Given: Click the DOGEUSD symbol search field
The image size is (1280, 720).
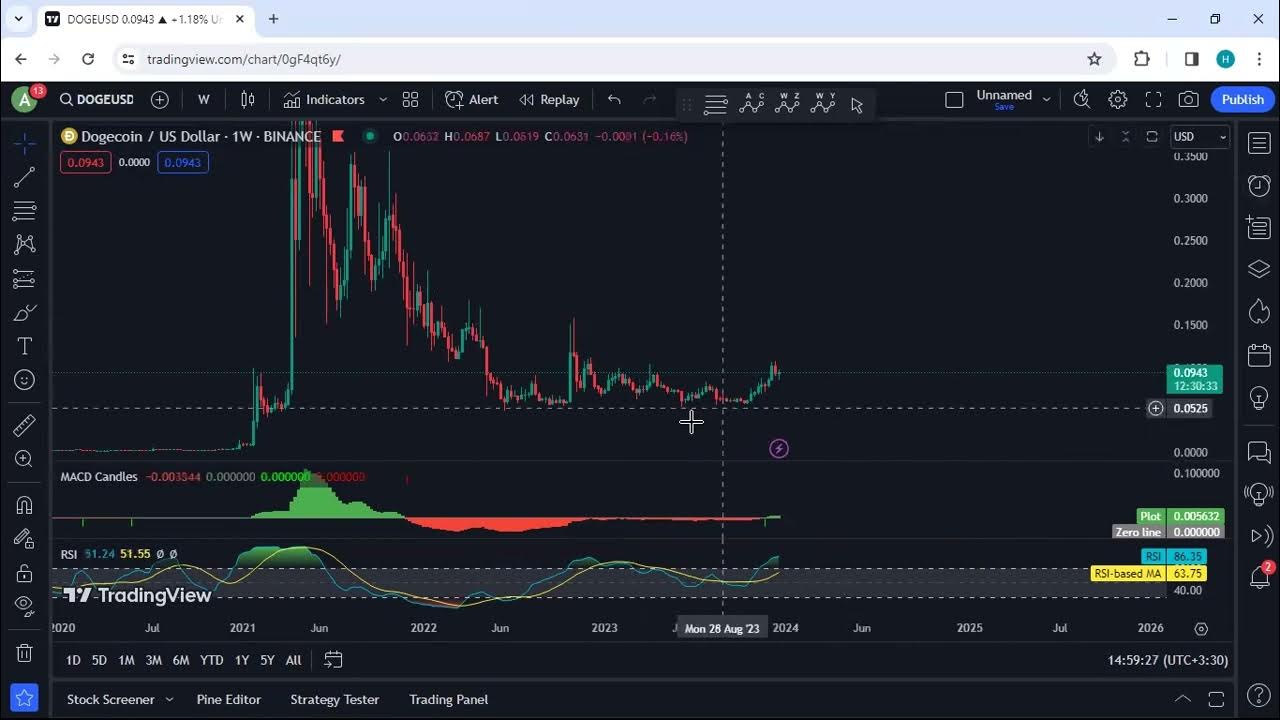Looking at the screenshot, I should click(x=97, y=99).
